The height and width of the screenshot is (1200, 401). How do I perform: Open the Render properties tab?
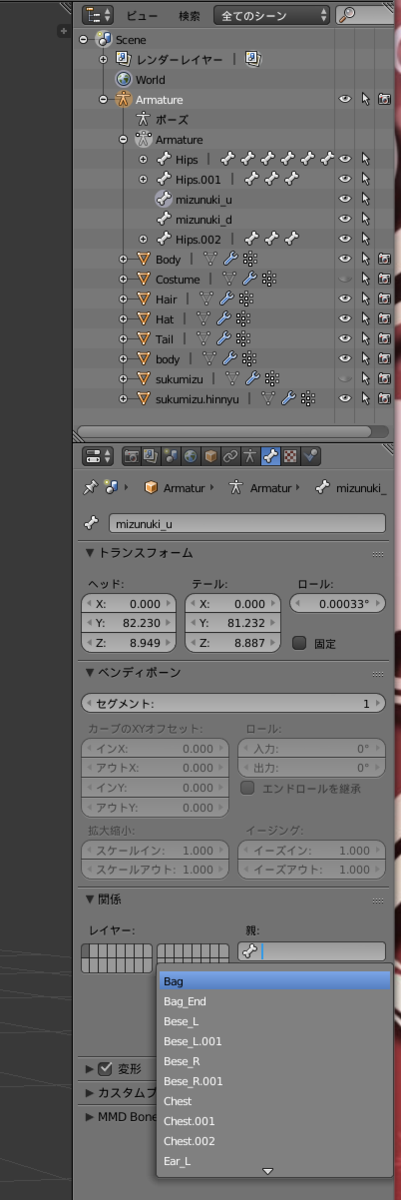[131, 456]
